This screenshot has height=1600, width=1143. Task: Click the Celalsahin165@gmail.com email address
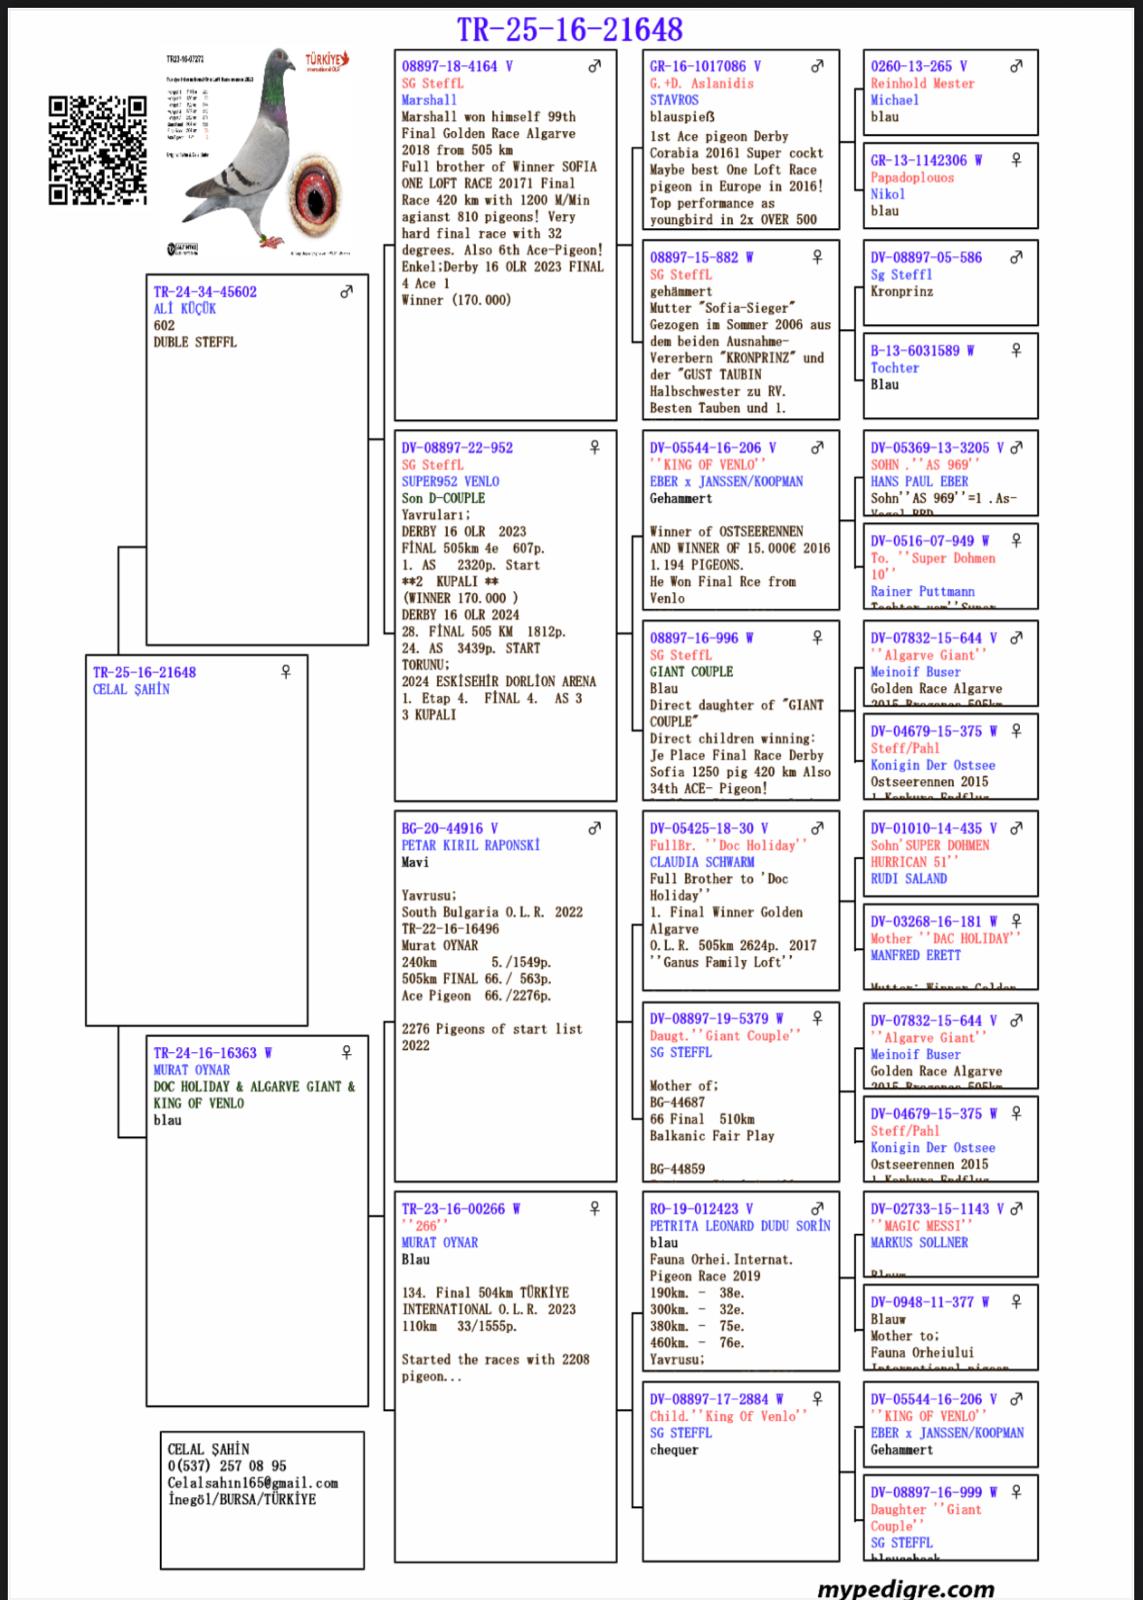point(253,1483)
